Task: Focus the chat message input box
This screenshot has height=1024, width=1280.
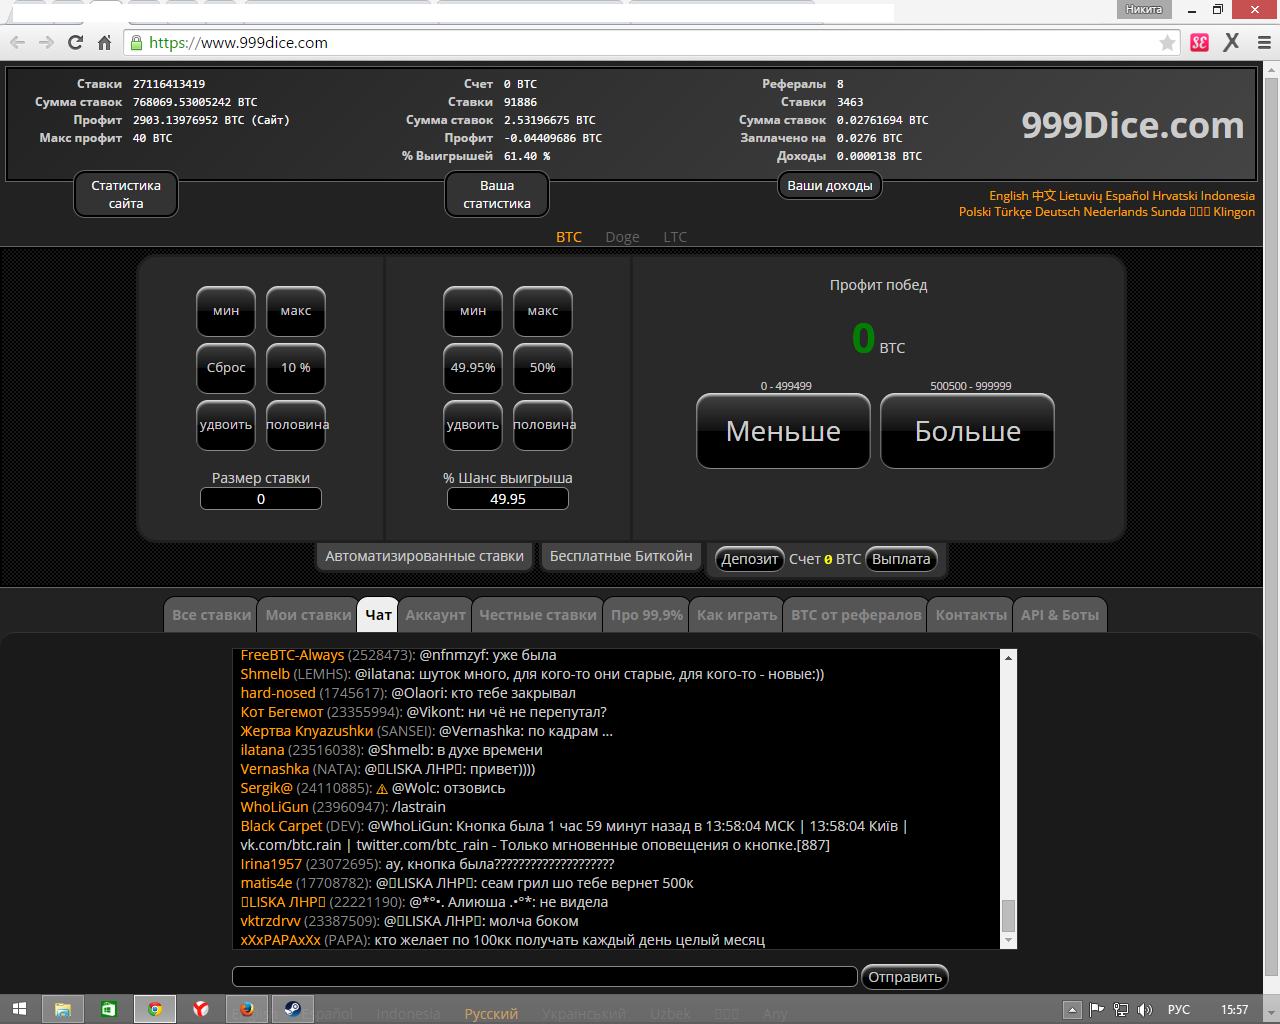Action: (x=545, y=977)
